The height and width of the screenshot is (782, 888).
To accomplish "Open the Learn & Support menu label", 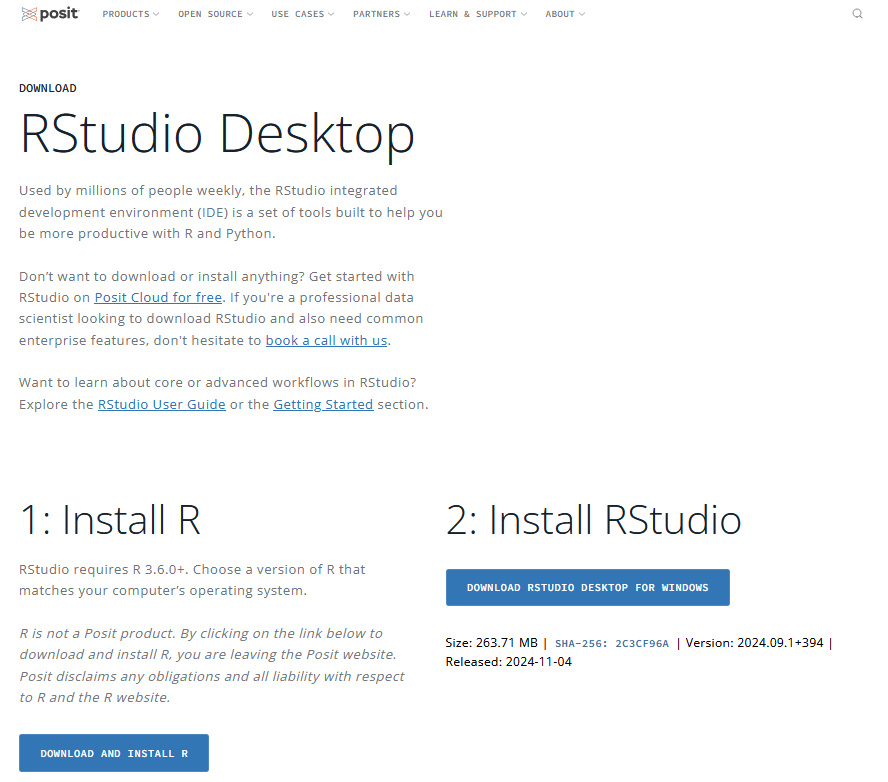I will [472, 15].
